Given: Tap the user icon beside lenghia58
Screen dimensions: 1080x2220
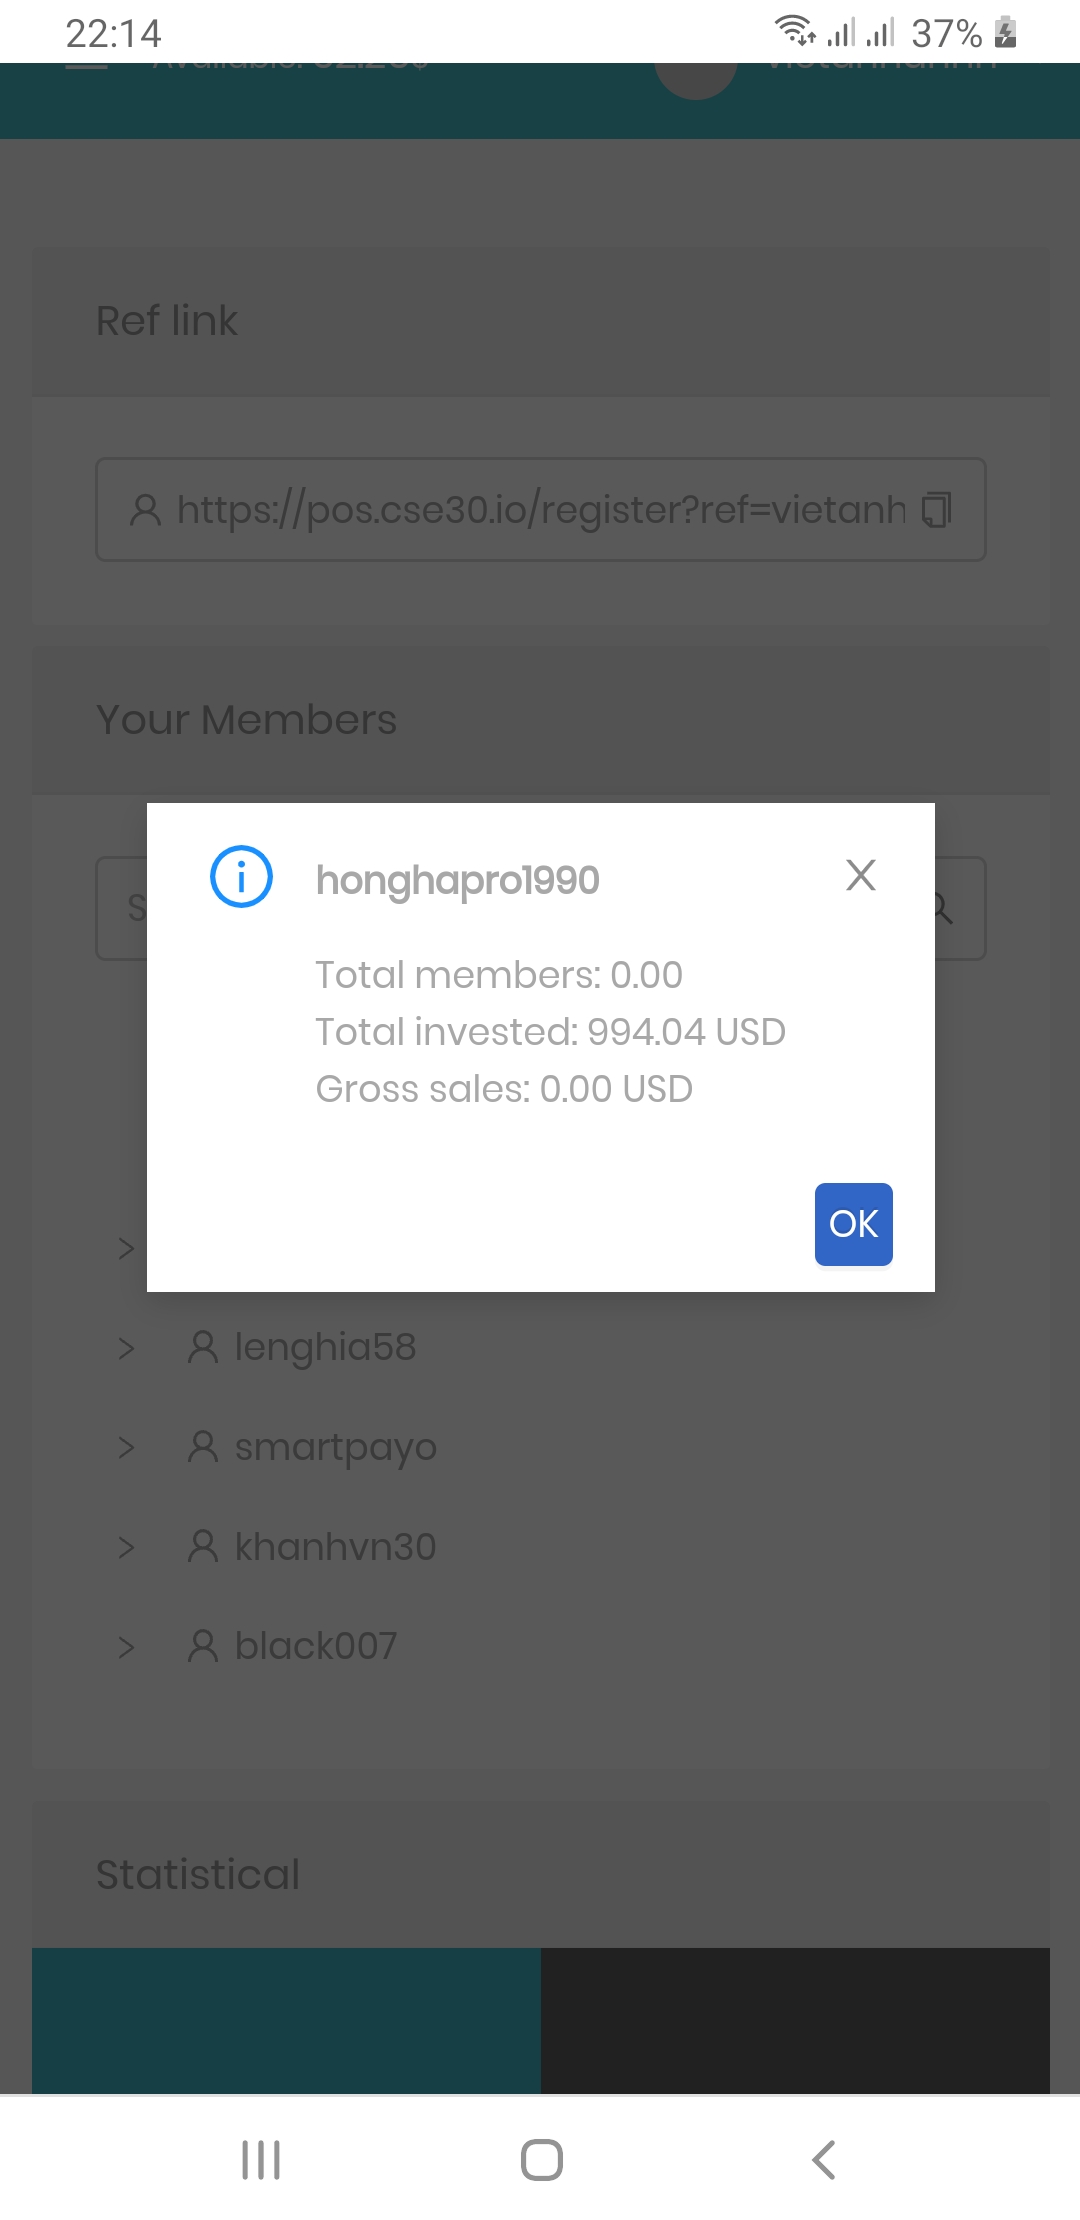Looking at the screenshot, I should pos(203,1348).
